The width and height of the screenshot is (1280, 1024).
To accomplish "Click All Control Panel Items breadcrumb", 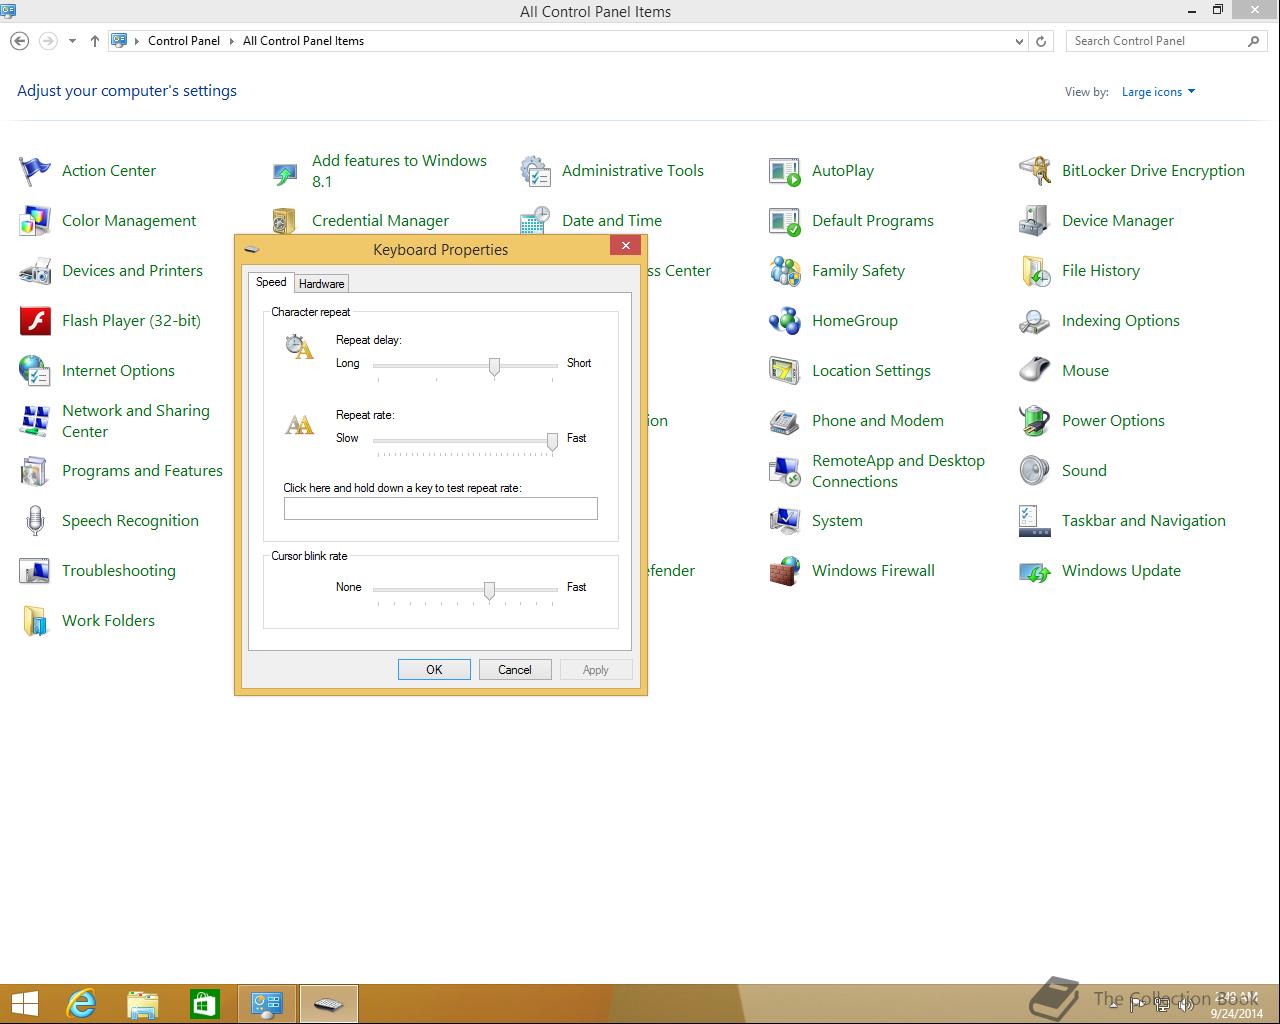I will (x=303, y=41).
